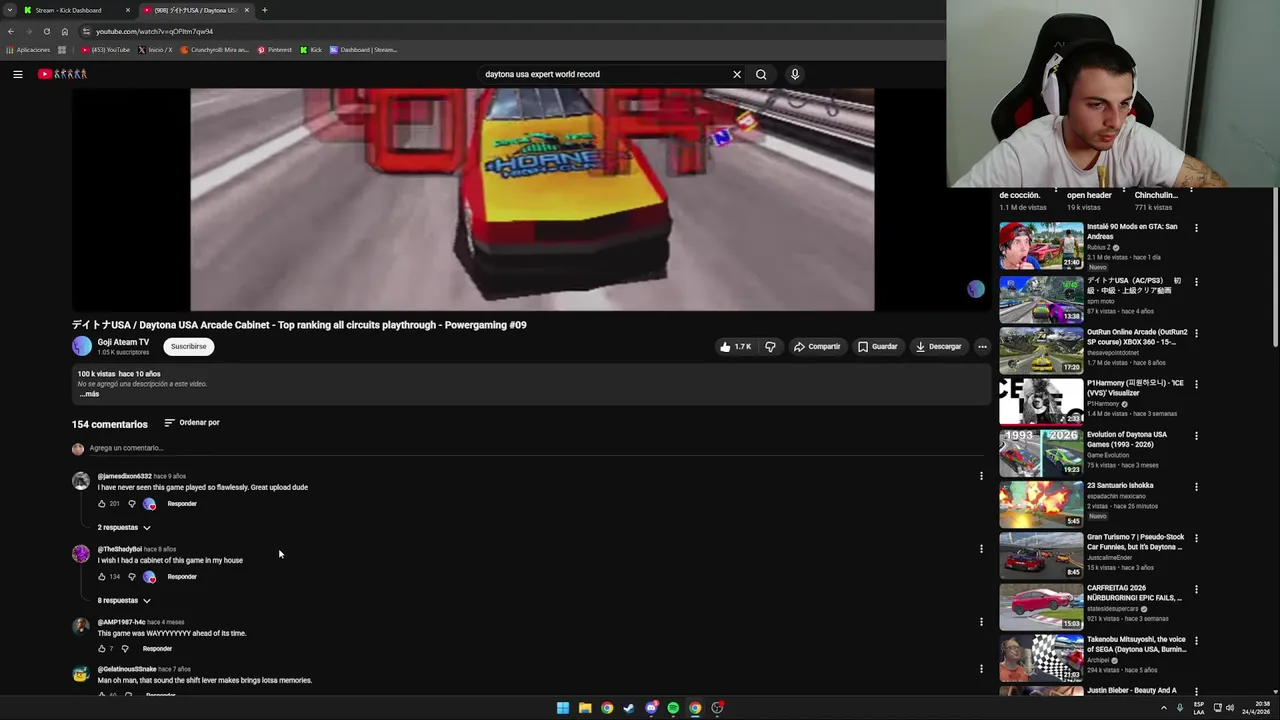Reload the page in browser toolbar
This screenshot has width=1280, height=720.
point(46,31)
